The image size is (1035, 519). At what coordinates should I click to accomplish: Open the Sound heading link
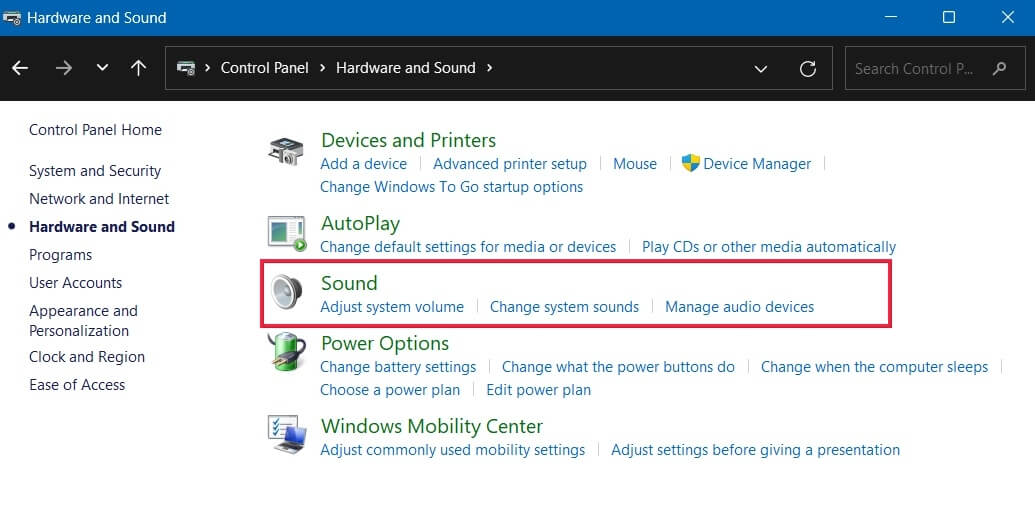pyautogui.click(x=349, y=283)
